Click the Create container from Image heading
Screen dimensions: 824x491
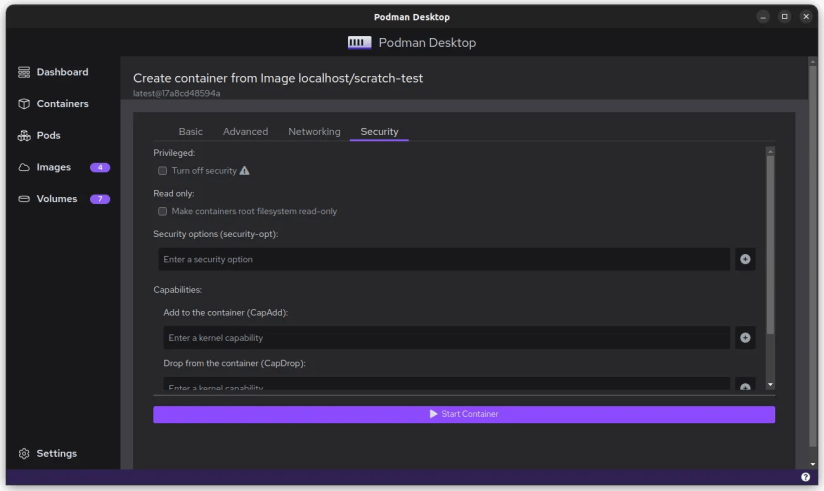(x=278, y=78)
